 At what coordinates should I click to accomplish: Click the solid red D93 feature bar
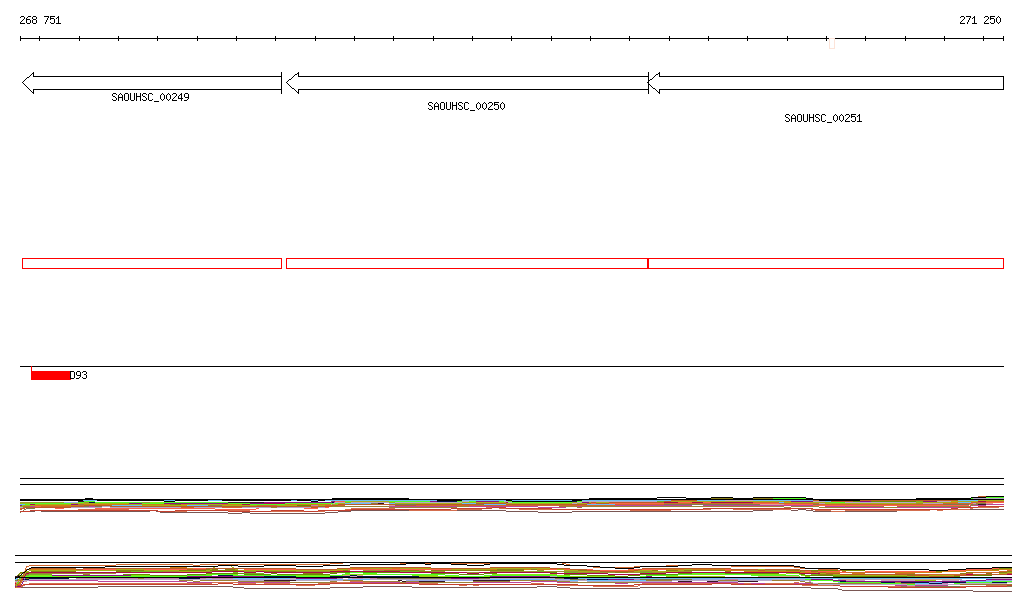[x=50, y=375]
